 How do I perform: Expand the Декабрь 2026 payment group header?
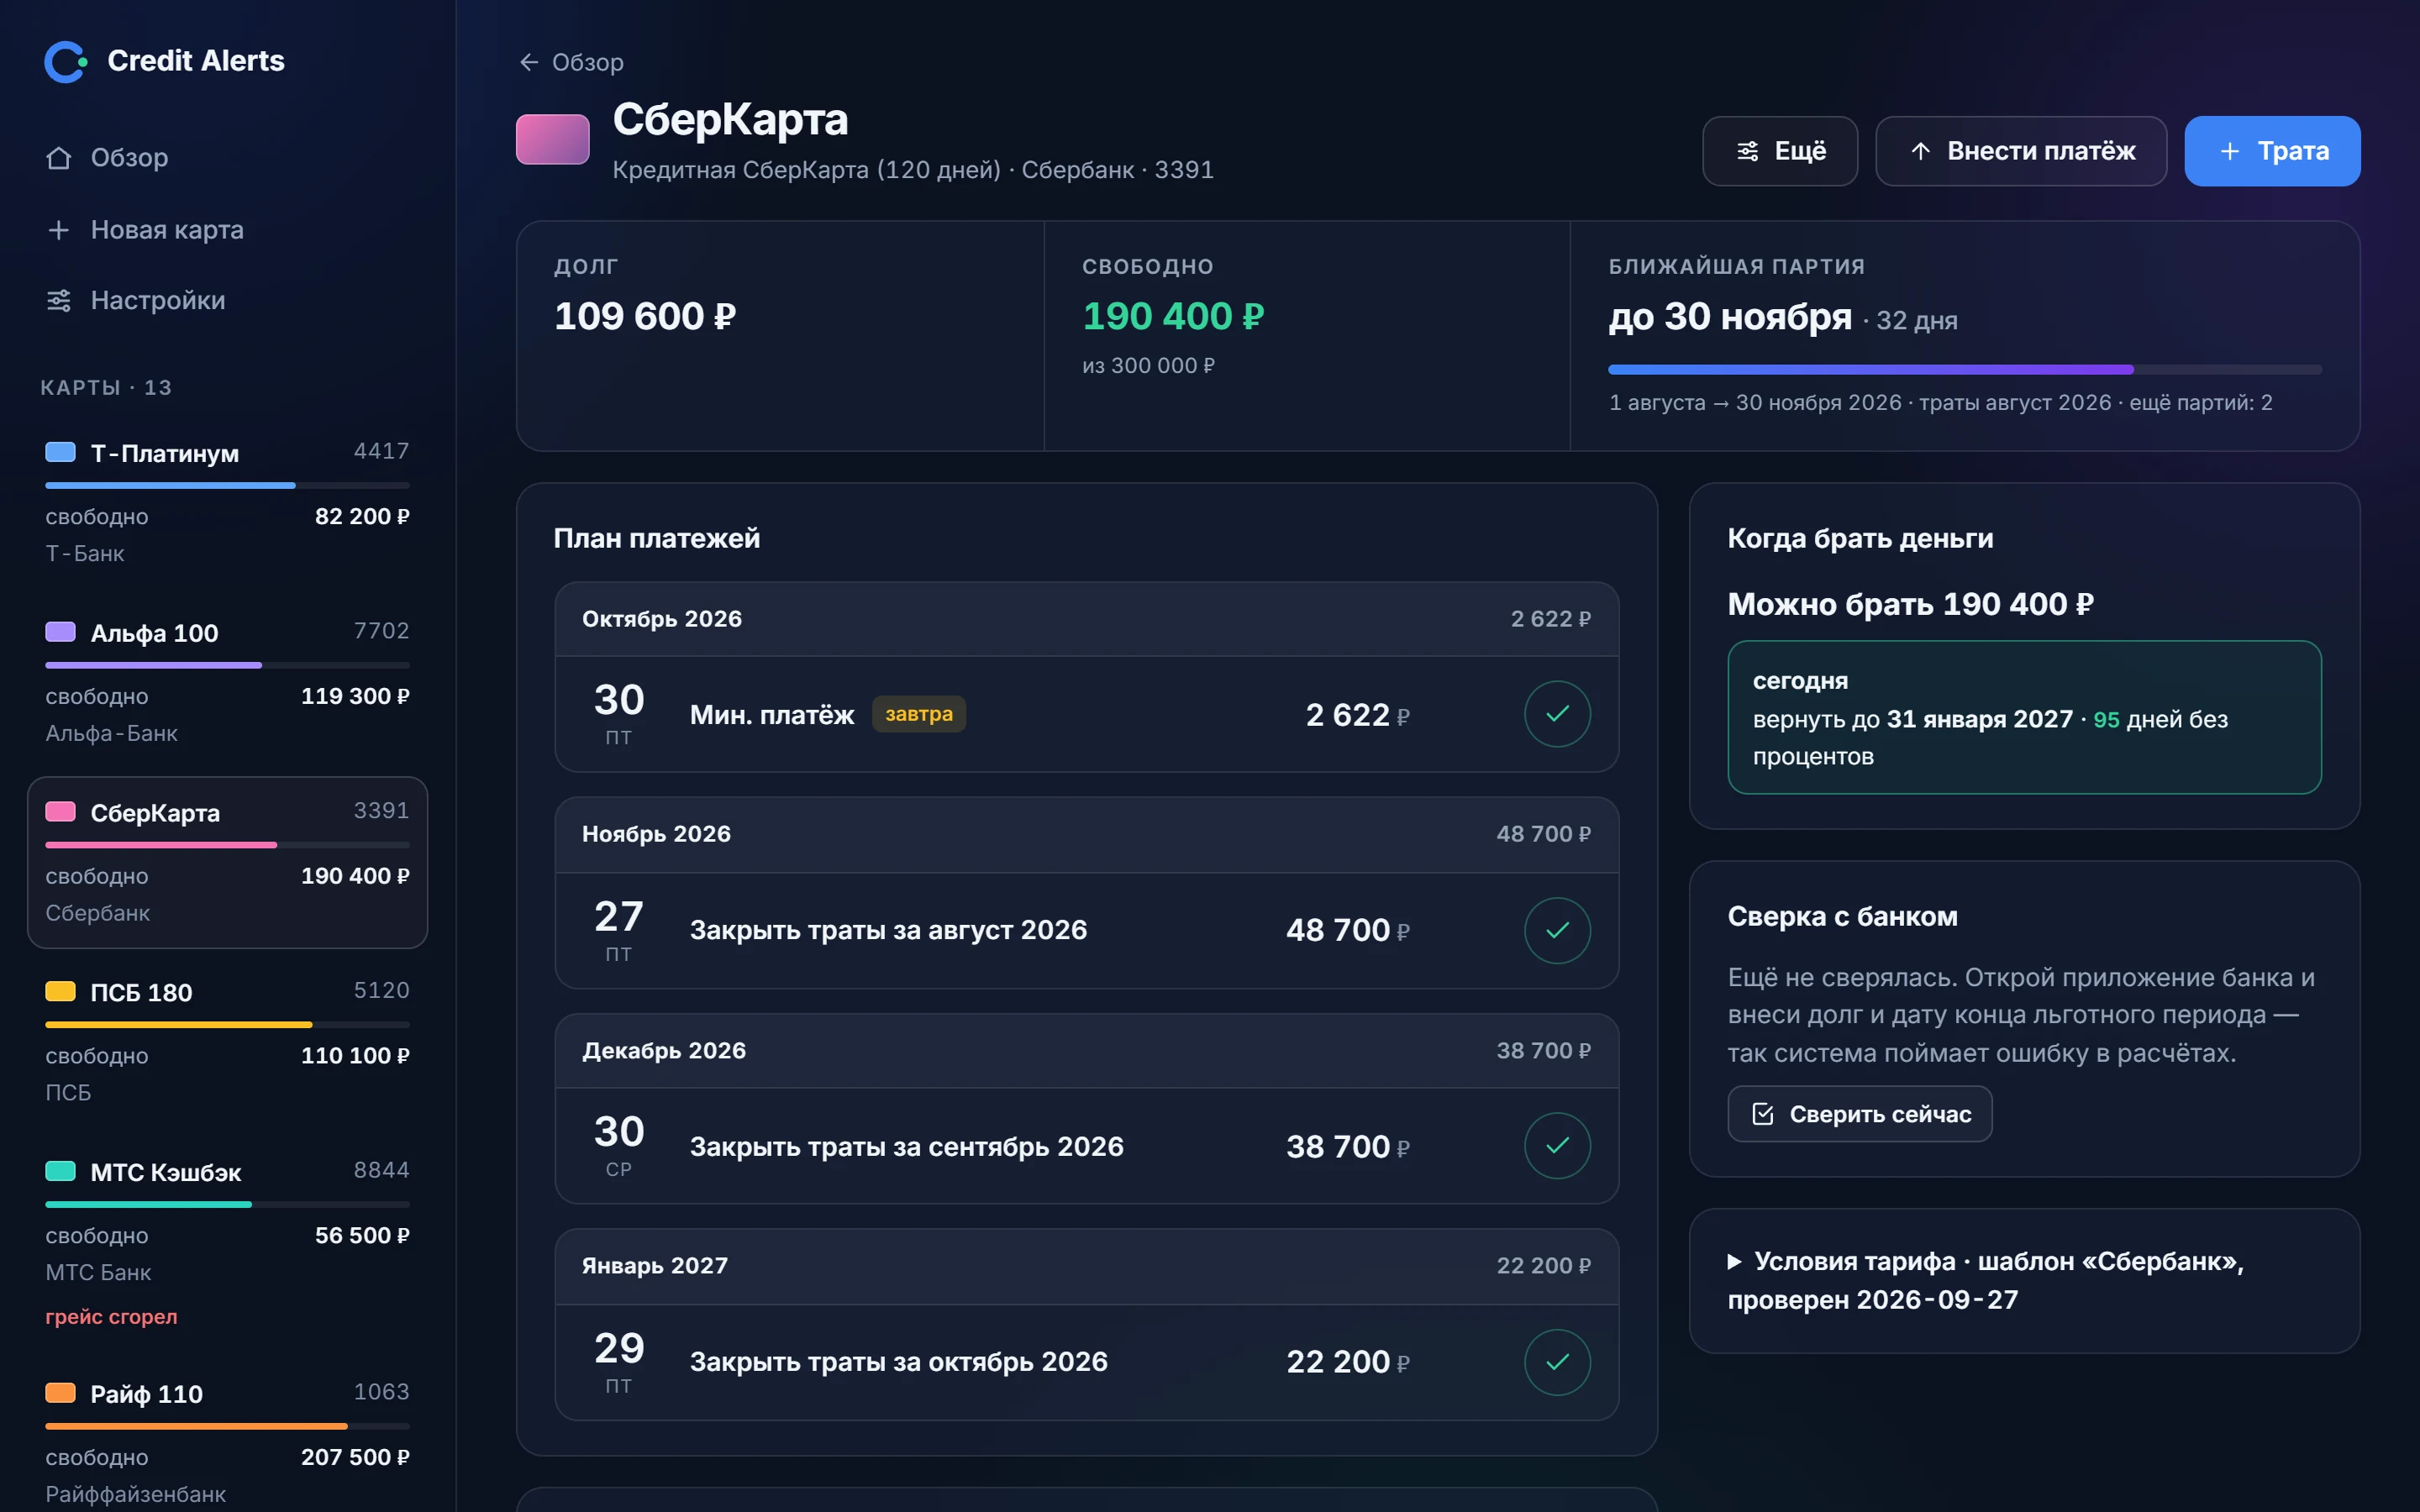[x=1086, y=1051]
